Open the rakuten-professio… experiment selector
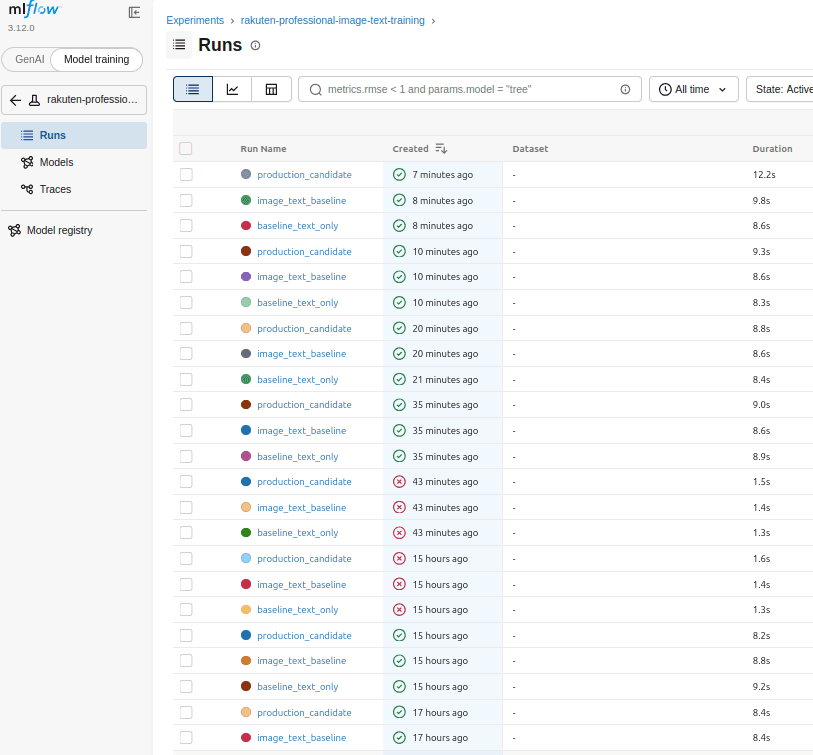The width and height of the screenshot is (813, 755). coord(74,100)
